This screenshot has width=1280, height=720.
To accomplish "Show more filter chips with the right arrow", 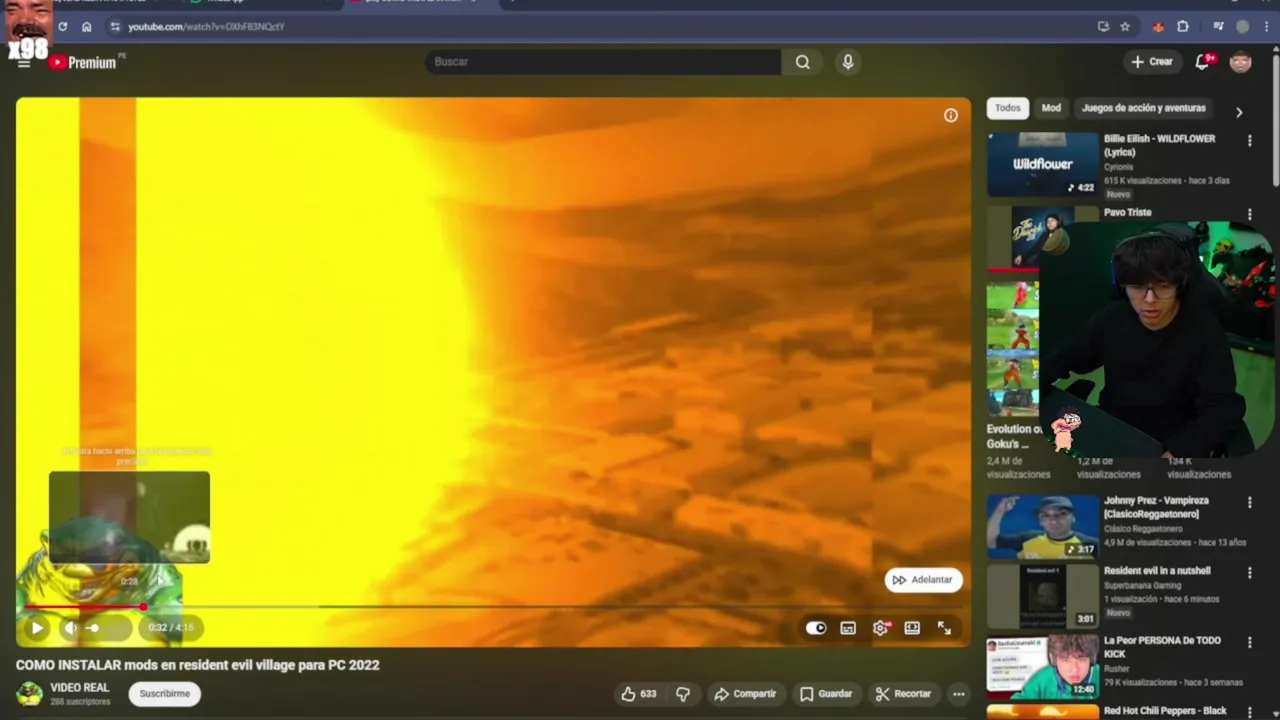I will click(x=1239, y=112).
